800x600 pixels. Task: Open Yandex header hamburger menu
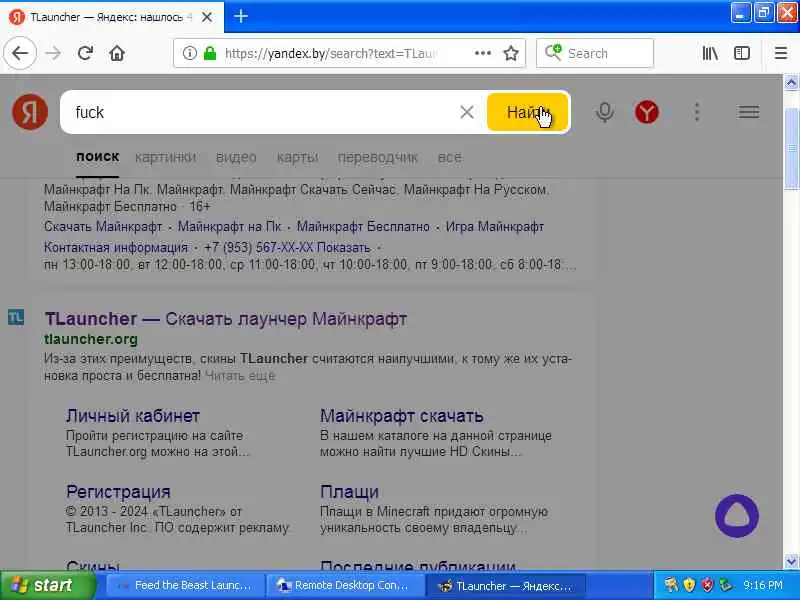tap(748, 112)
